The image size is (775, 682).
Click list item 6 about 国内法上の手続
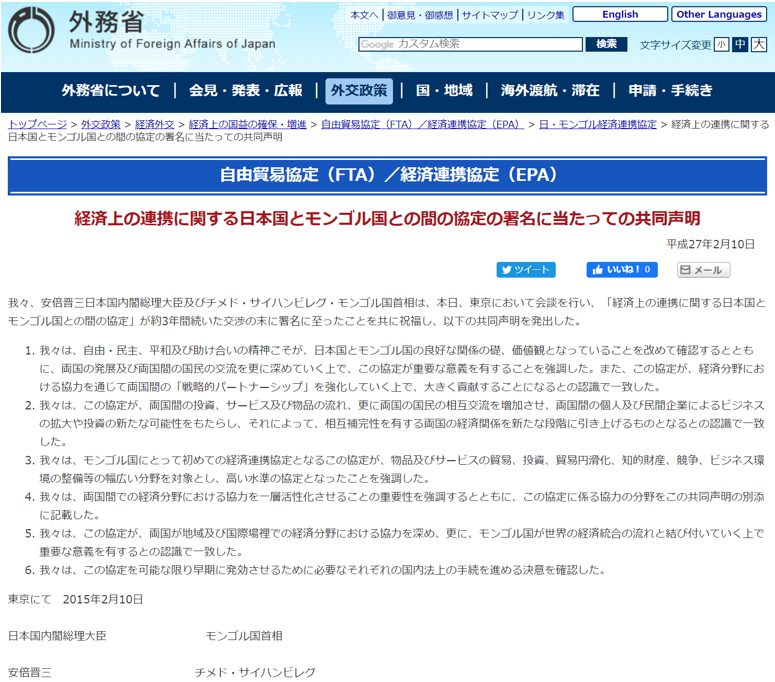click(x=322, y=570)
